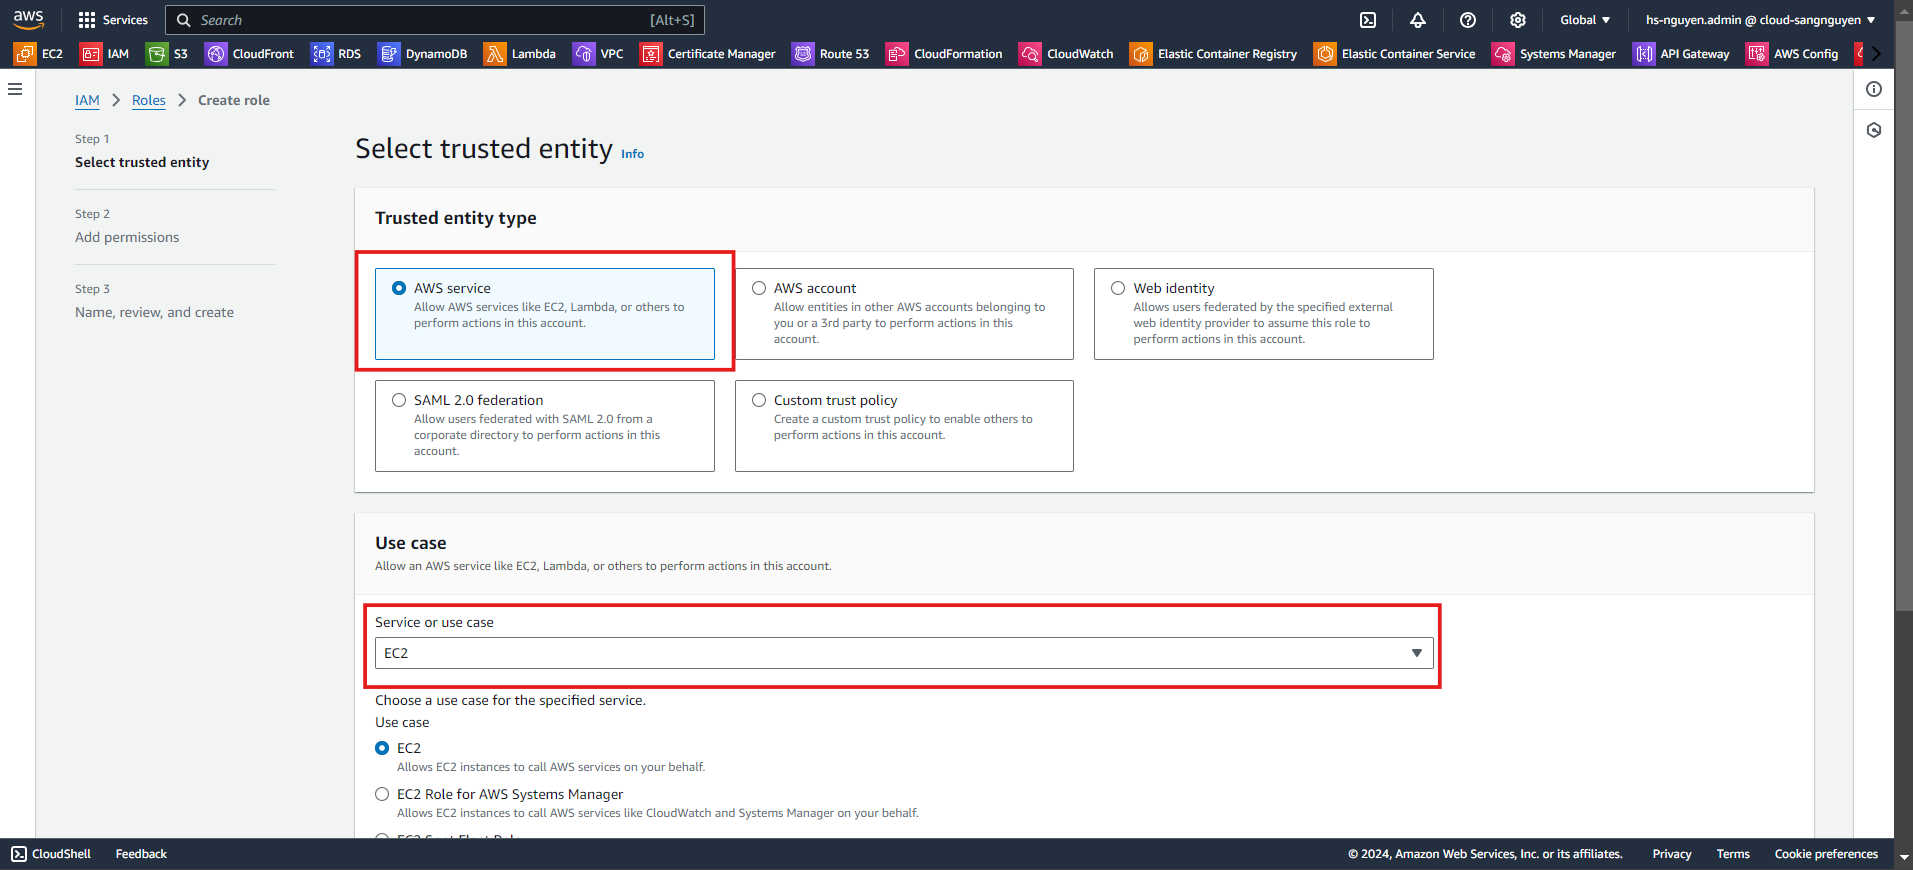Click the Lambda shortcut icon

click(x=519, y=54)
